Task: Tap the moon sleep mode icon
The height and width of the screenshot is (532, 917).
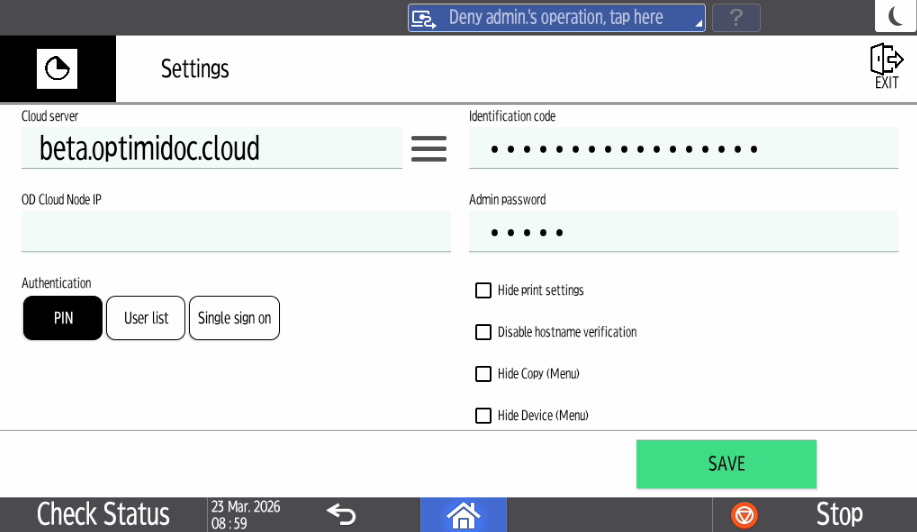Action: pos(896,16)
